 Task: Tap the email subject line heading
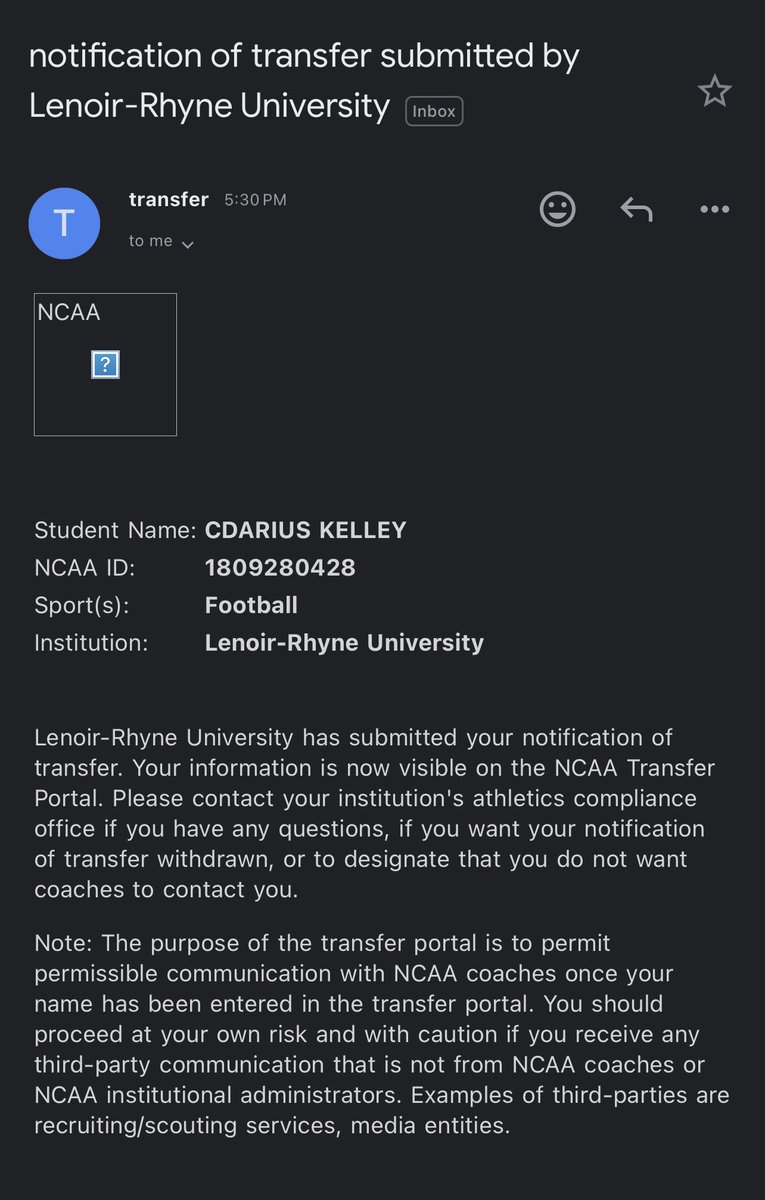[304, 80]
